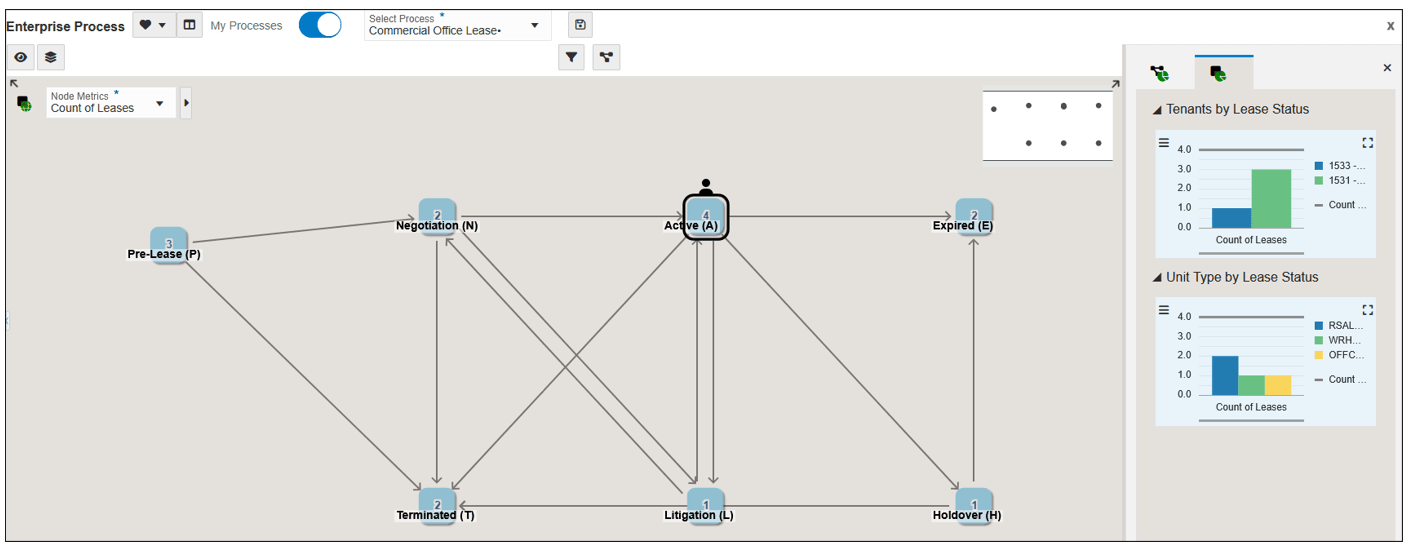
Task: Toggle the My Processes switch
Action: coord(320,25)
